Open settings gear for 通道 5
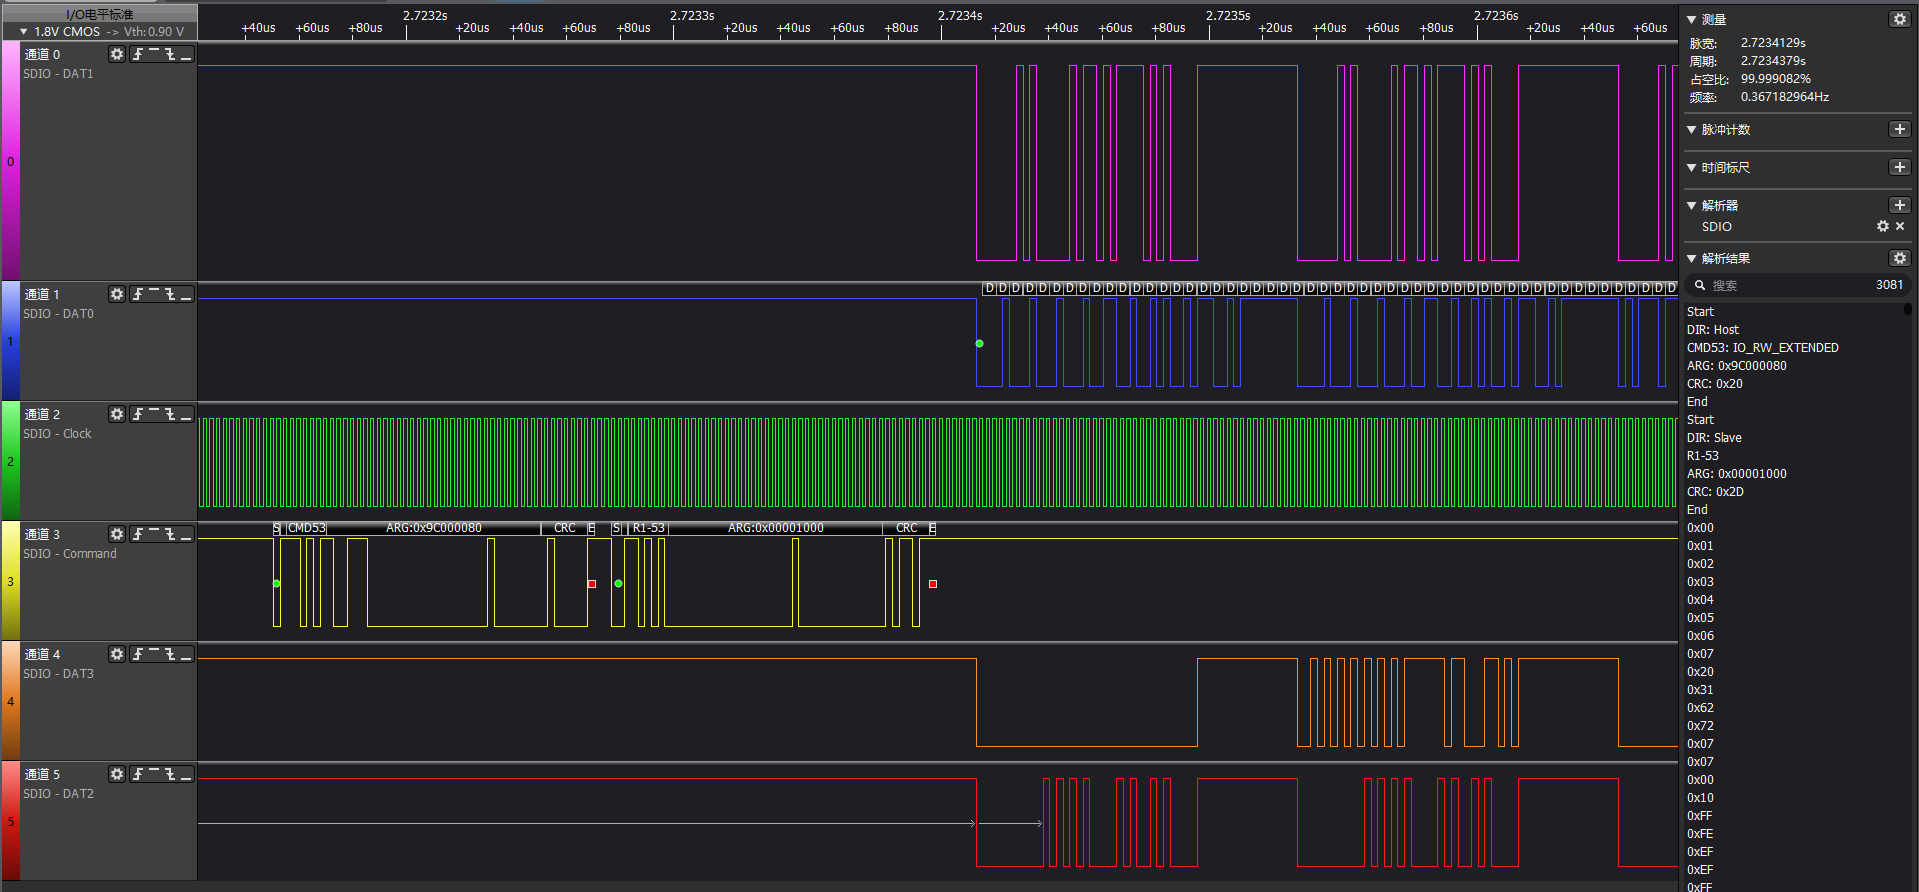 (x=117, y=774)
